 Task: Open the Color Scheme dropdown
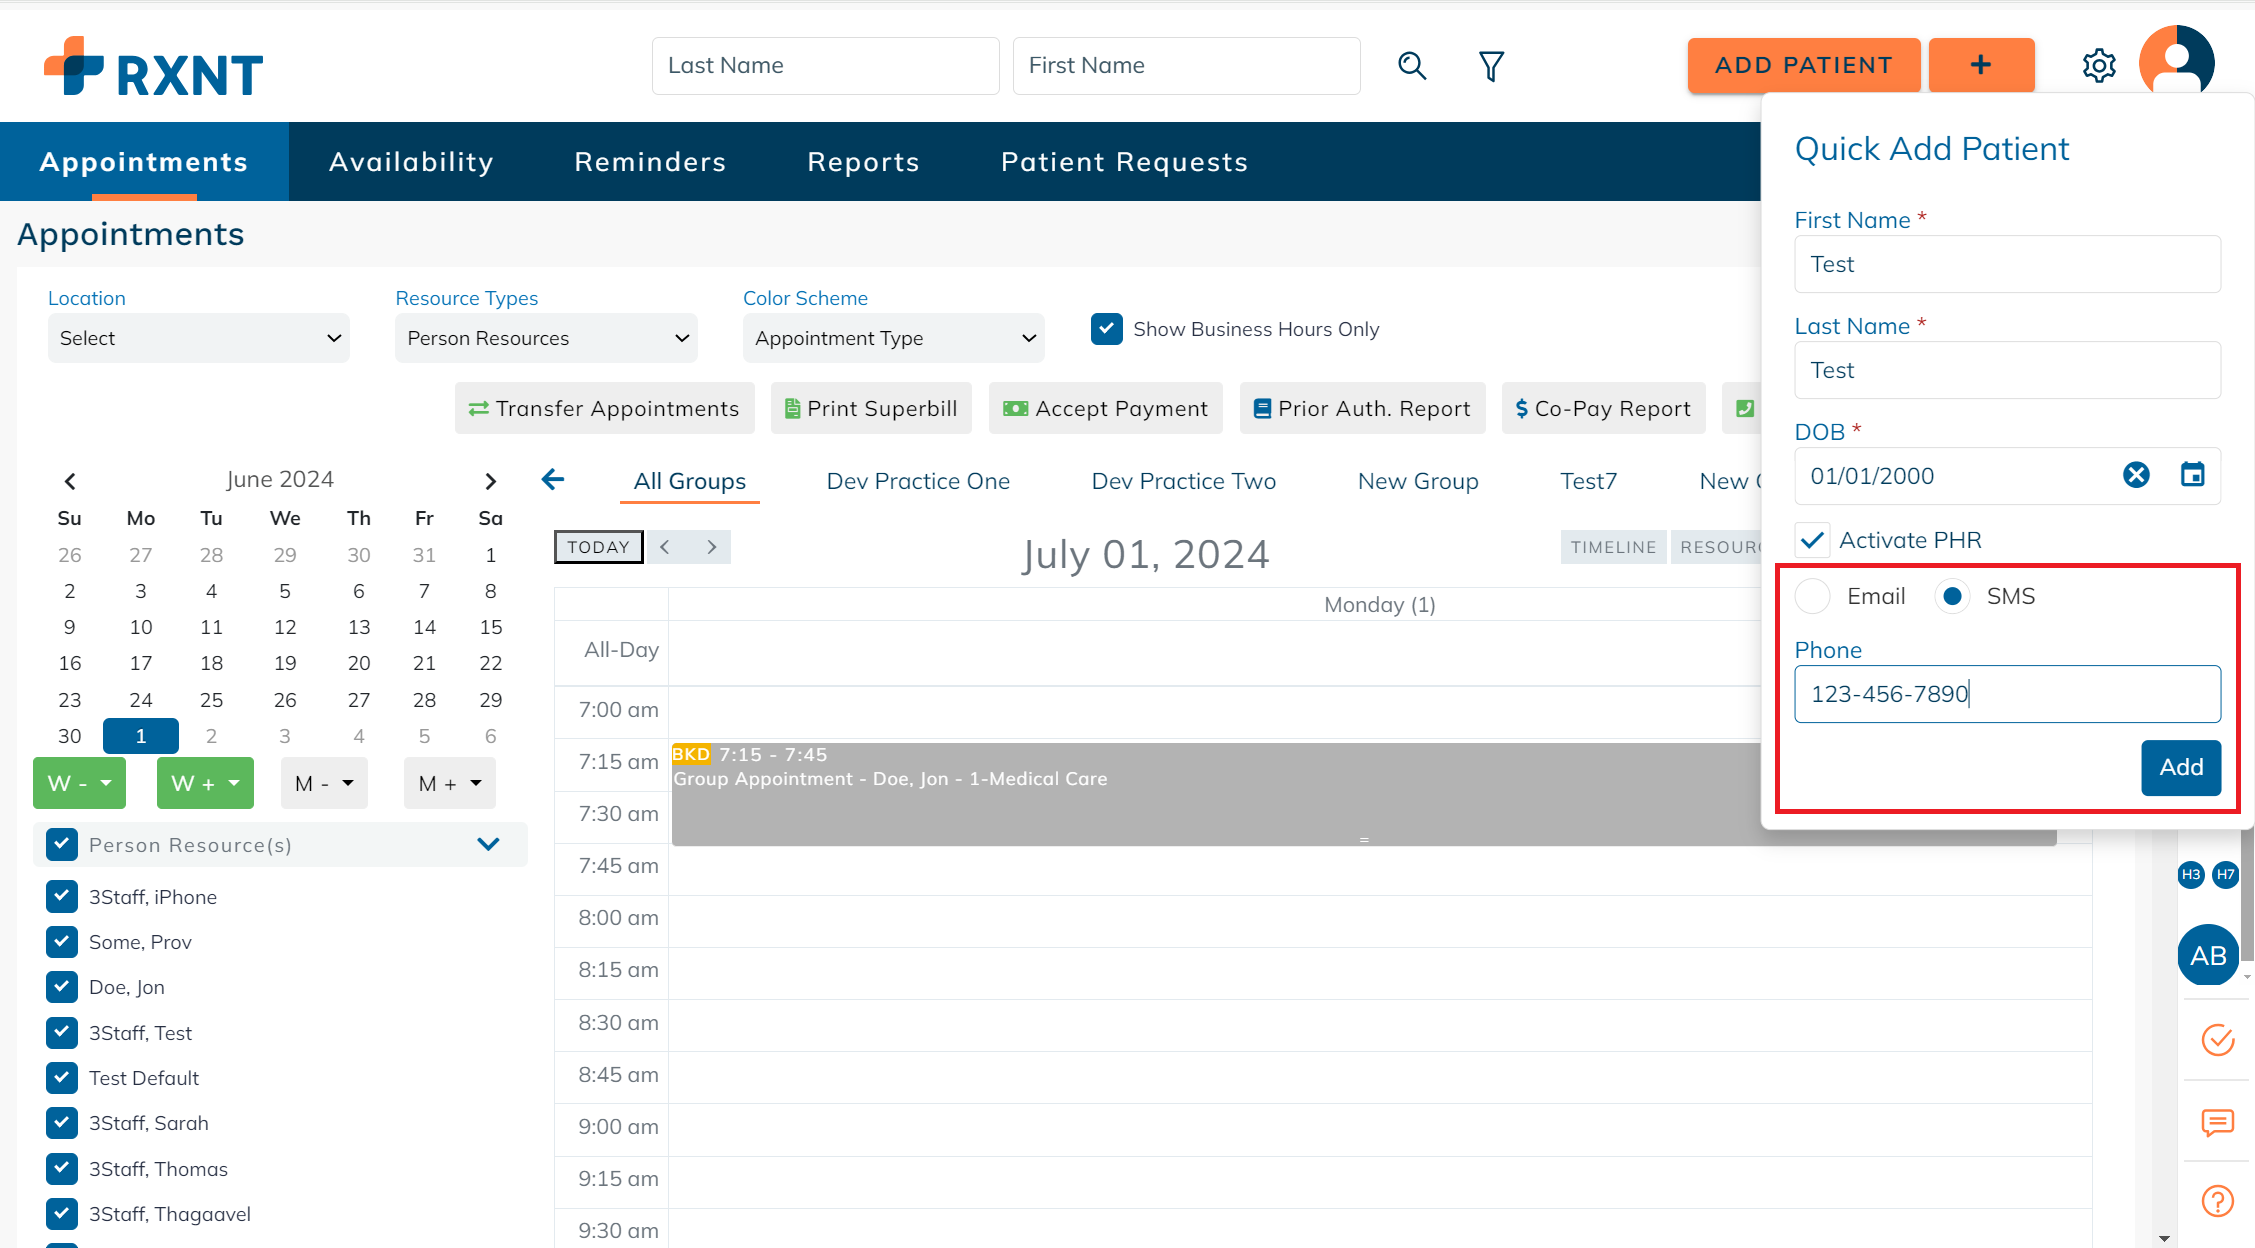click(893, 338)
